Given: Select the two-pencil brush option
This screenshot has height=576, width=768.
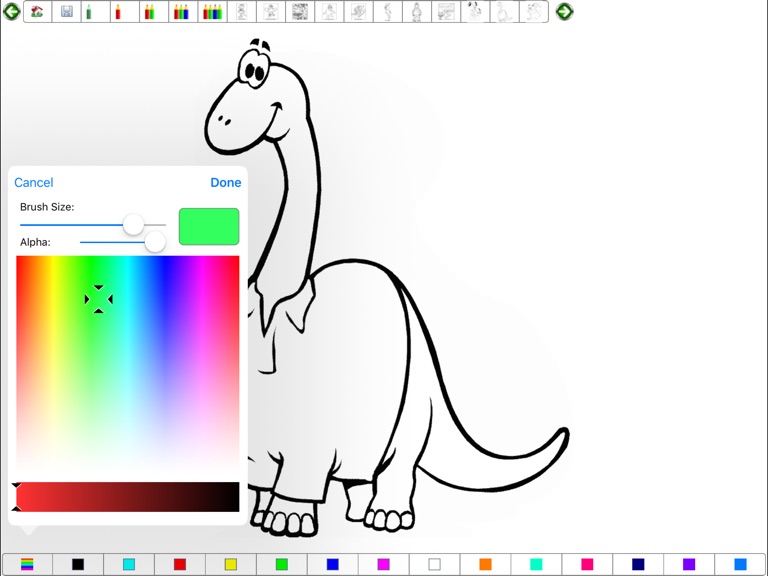Looking at the screenshot, I should point(149,11).
